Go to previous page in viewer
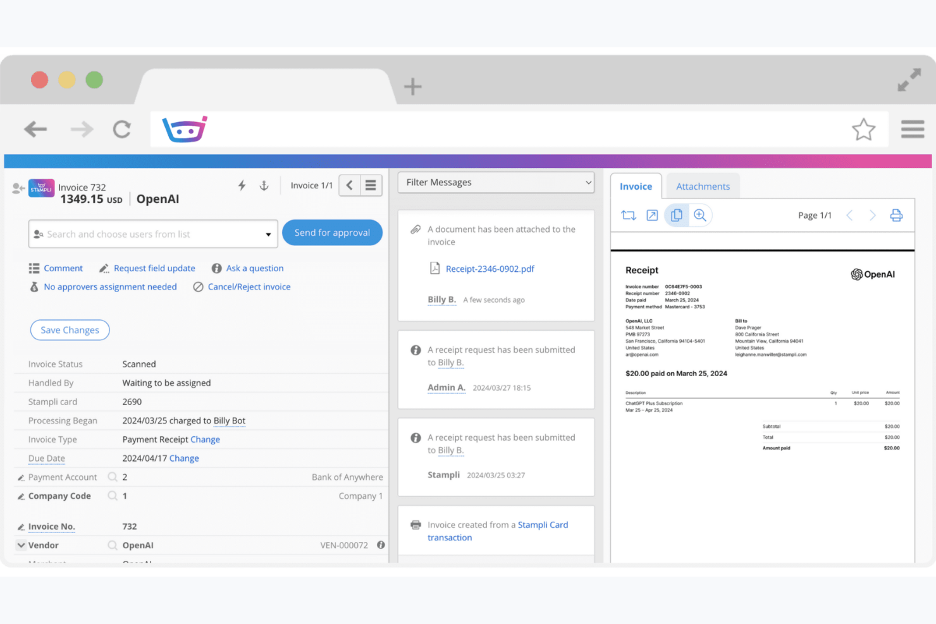 coord(849,216)
